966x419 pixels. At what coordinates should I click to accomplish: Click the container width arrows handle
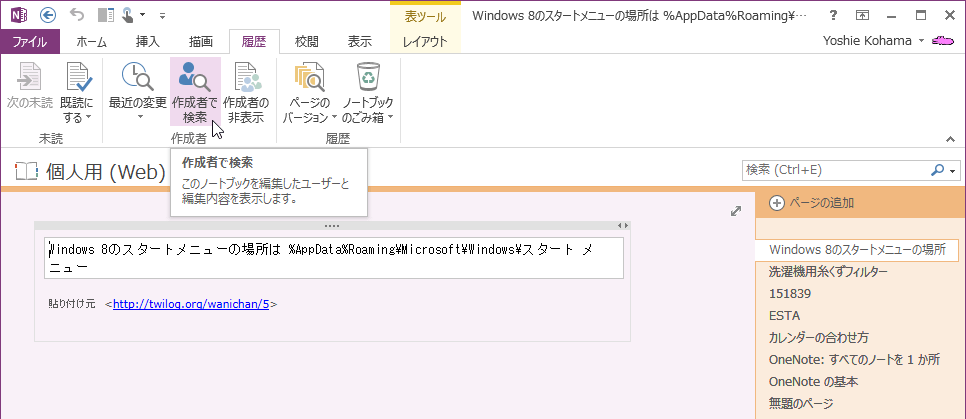tap(623, 226)
